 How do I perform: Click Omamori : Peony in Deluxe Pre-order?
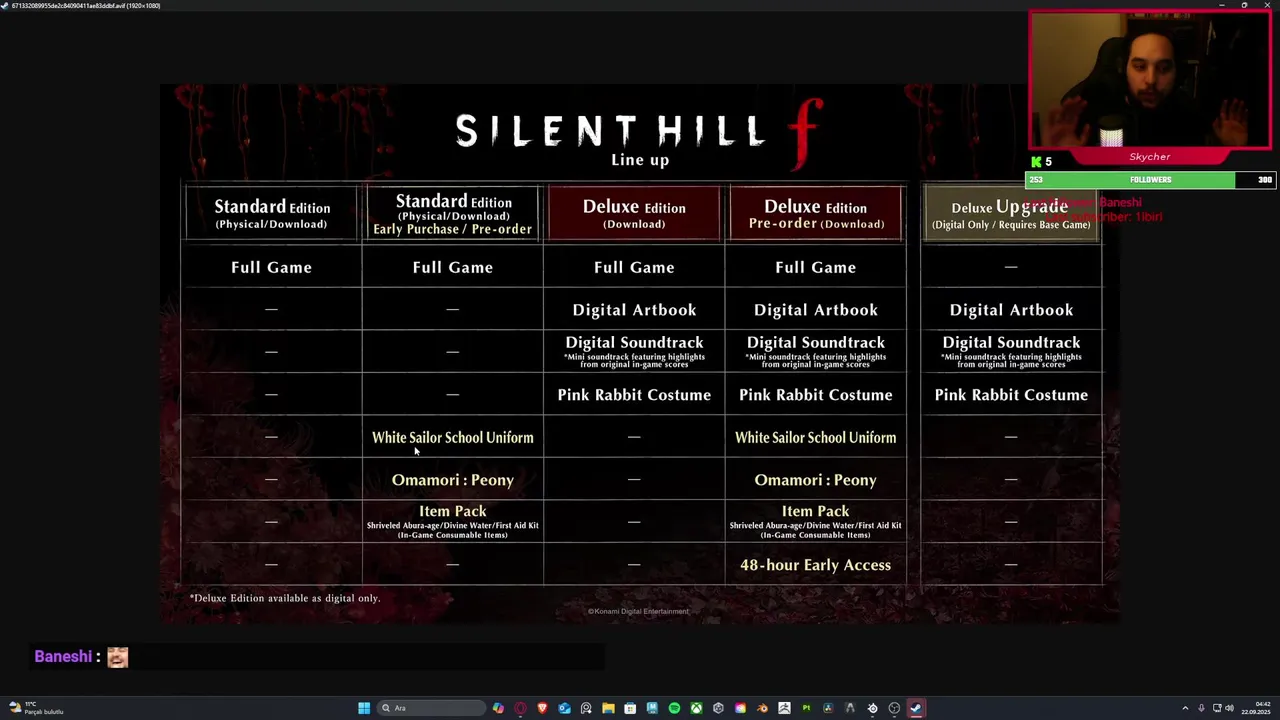tap(815, 480)
